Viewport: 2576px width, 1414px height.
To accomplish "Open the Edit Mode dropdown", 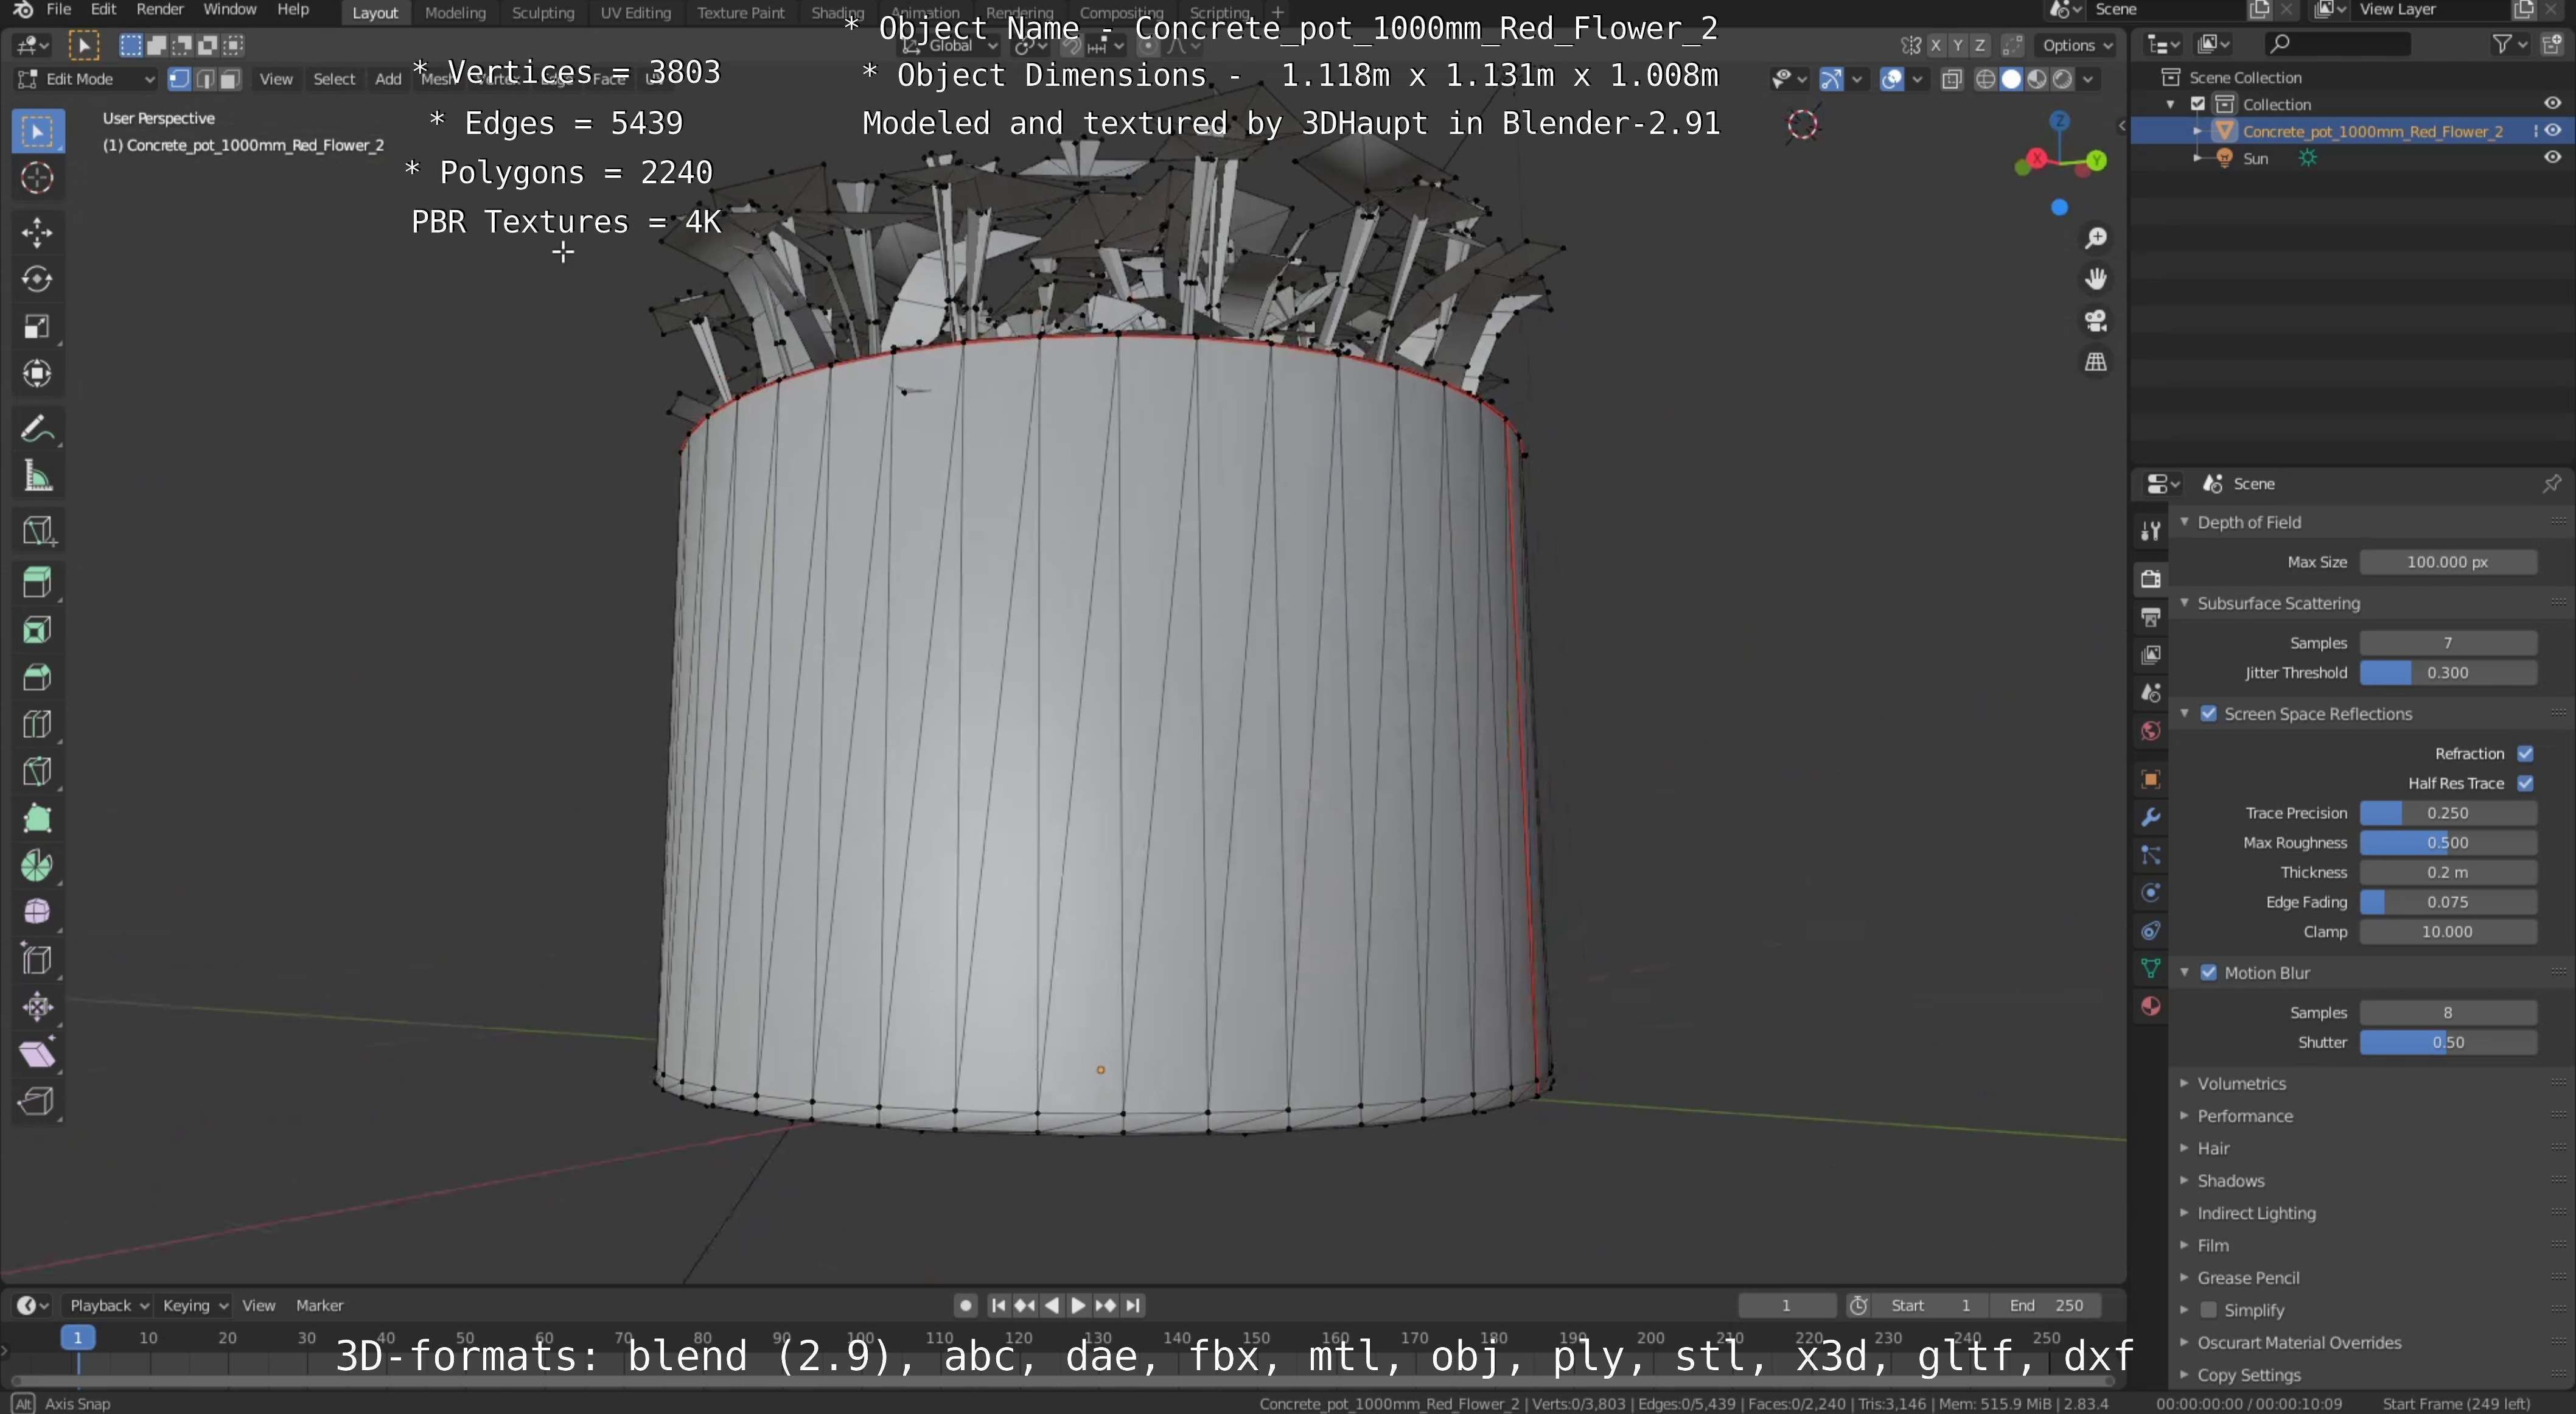I will pyautogui.click(x=87, y=79).
